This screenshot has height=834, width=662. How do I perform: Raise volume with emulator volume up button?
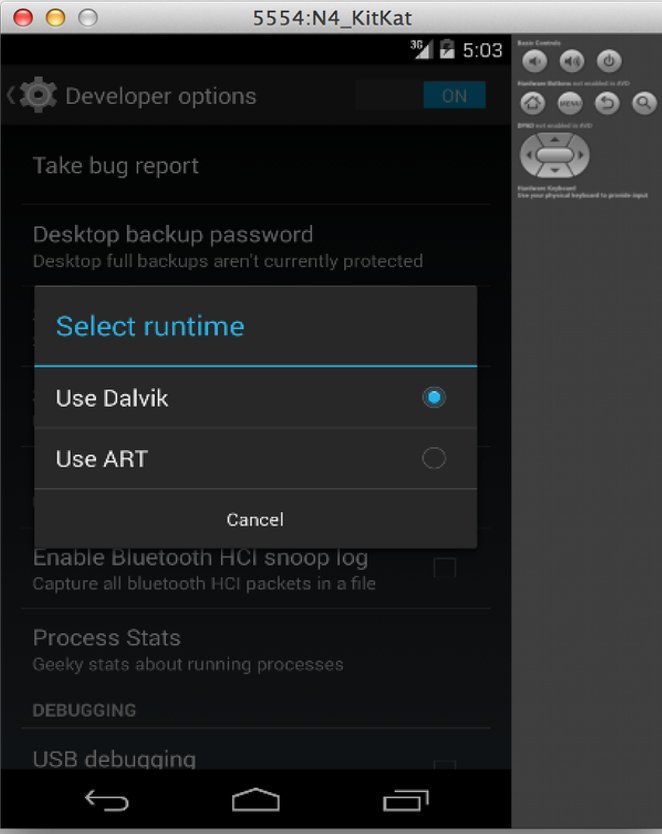[572, 62]
